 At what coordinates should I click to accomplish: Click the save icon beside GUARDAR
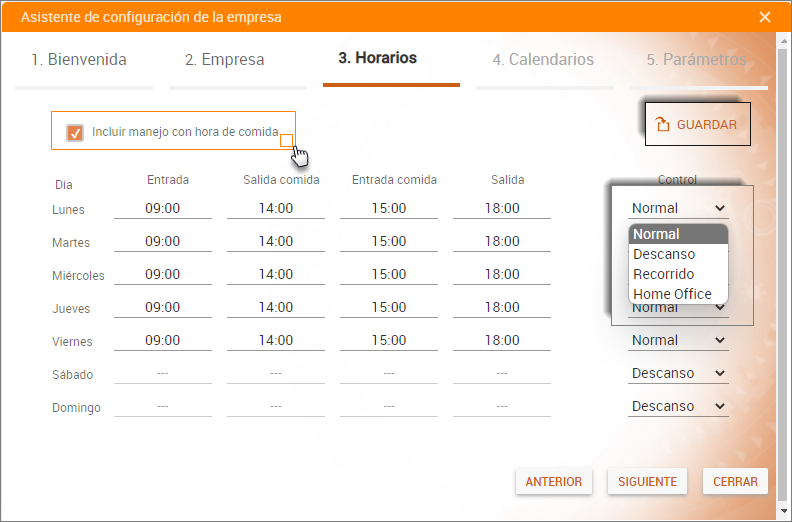coord(662,125)
